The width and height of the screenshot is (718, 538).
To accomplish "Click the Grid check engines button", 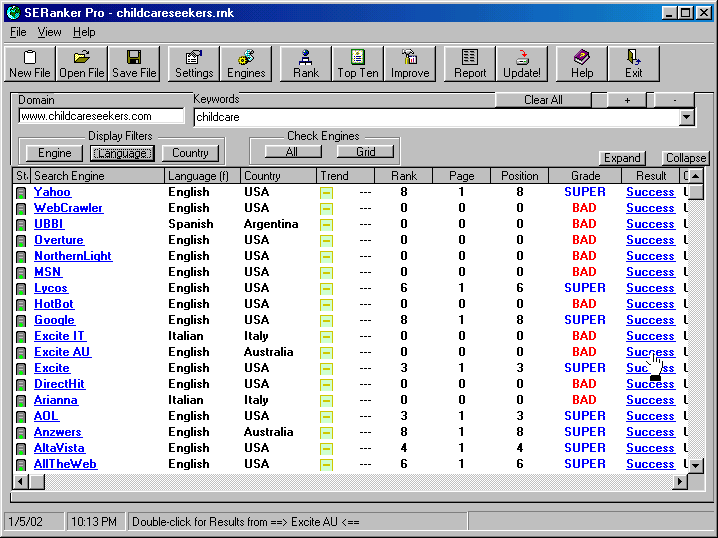I will coord(365,152).
